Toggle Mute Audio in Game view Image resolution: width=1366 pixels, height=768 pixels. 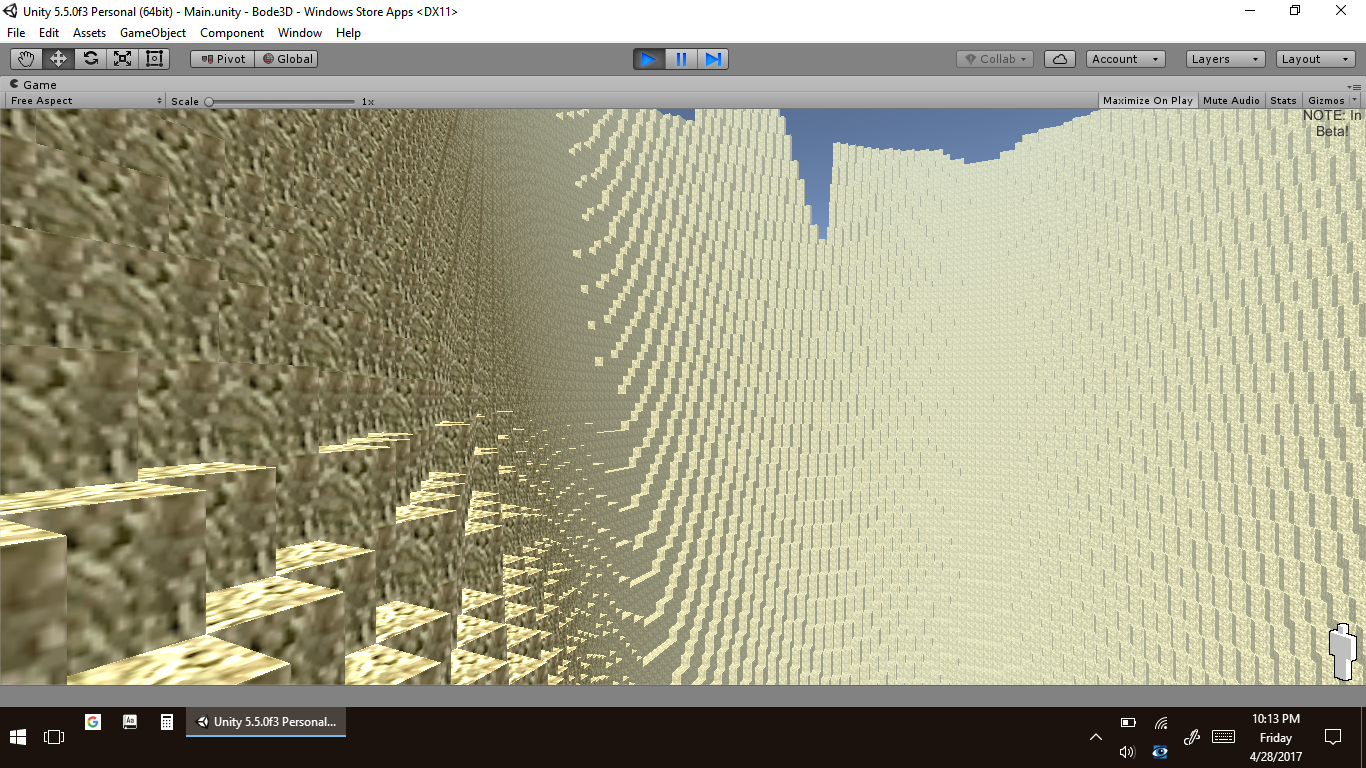[x=1231, y=101]
